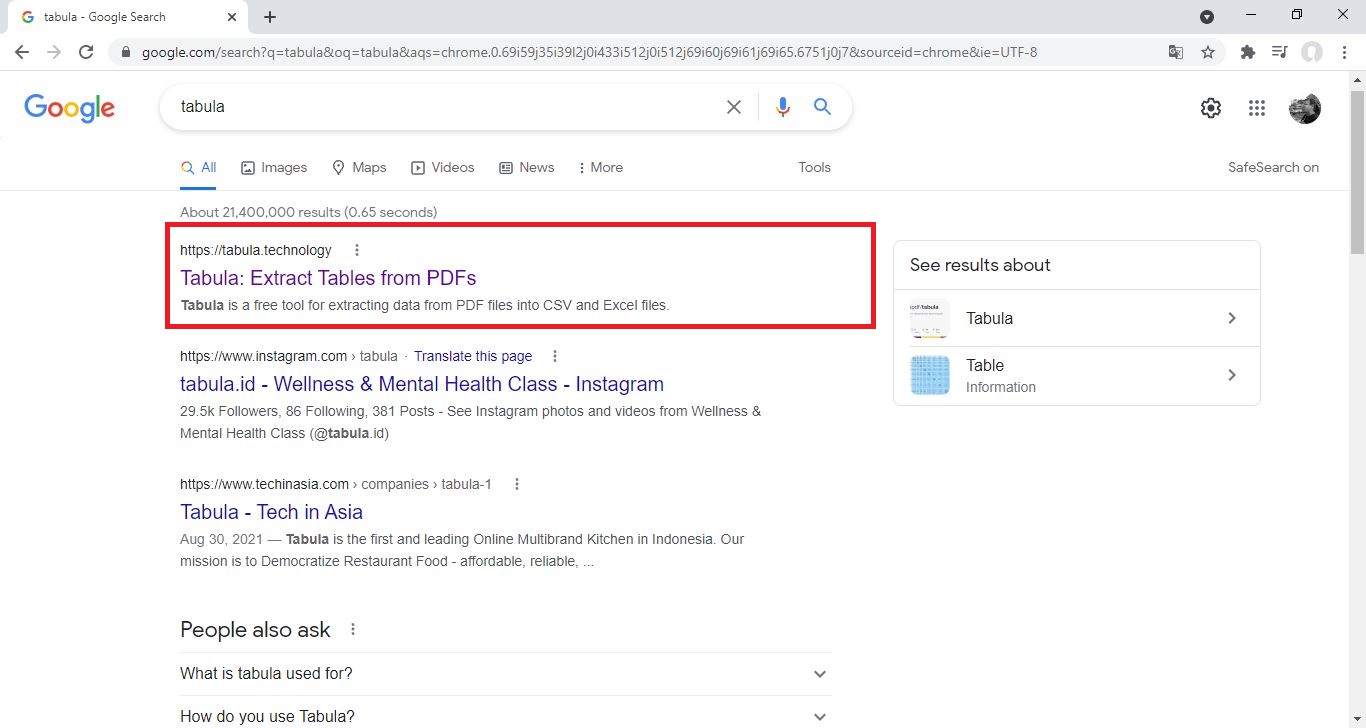Clear the search box with X
1366x728 pixels.
pyautogui.click(x=734, y=107)
